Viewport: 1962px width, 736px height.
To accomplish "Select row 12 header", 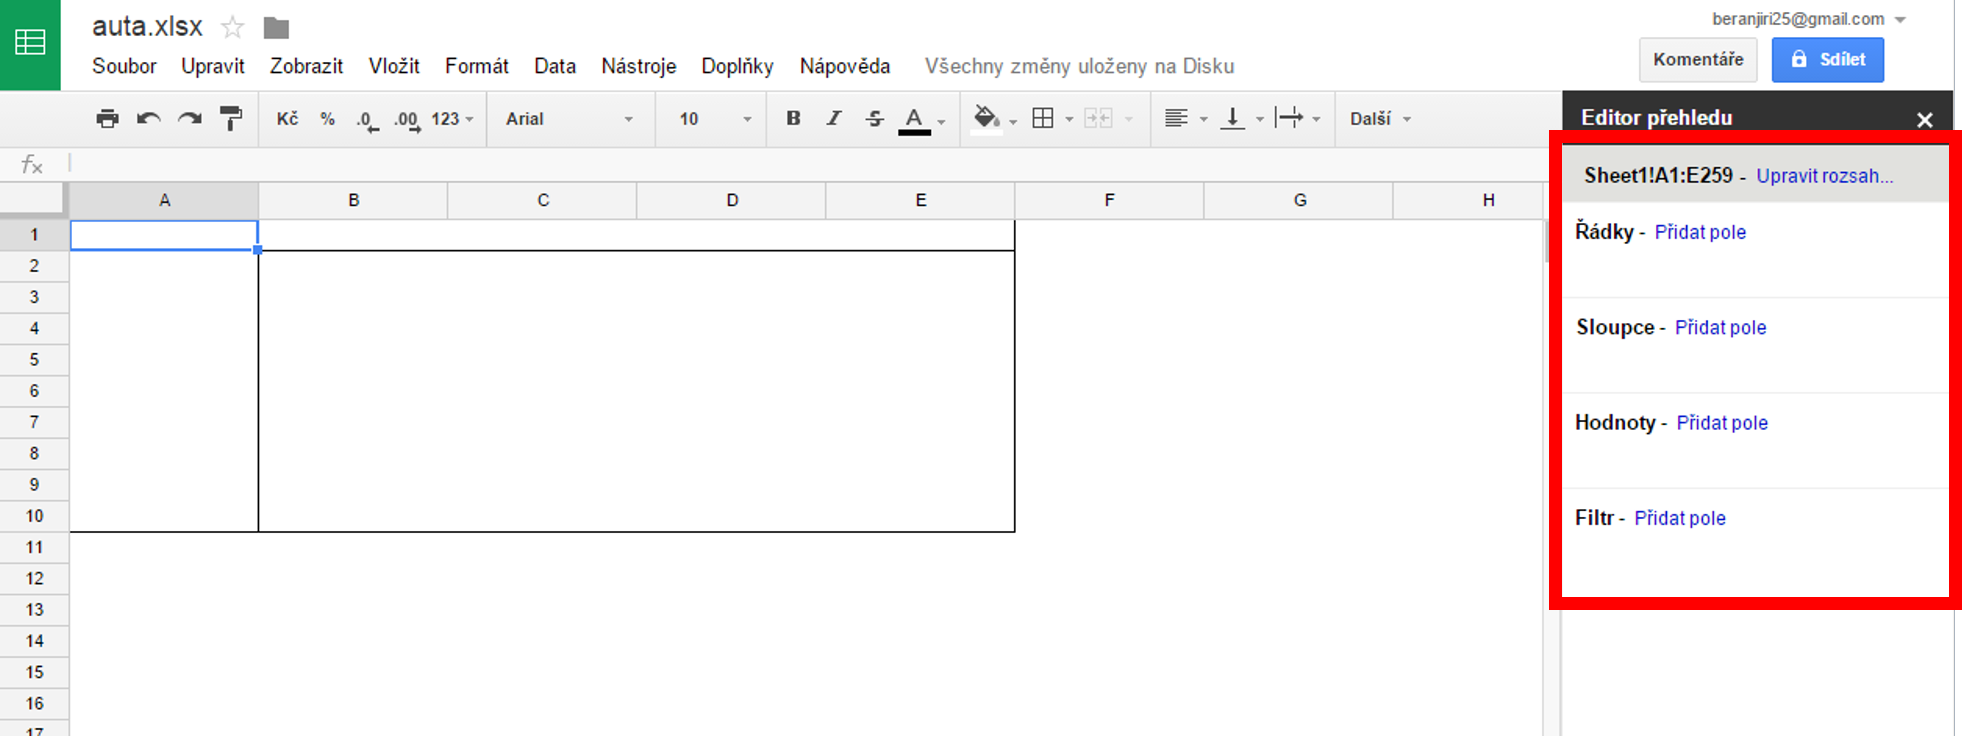I will pos(34,578).
